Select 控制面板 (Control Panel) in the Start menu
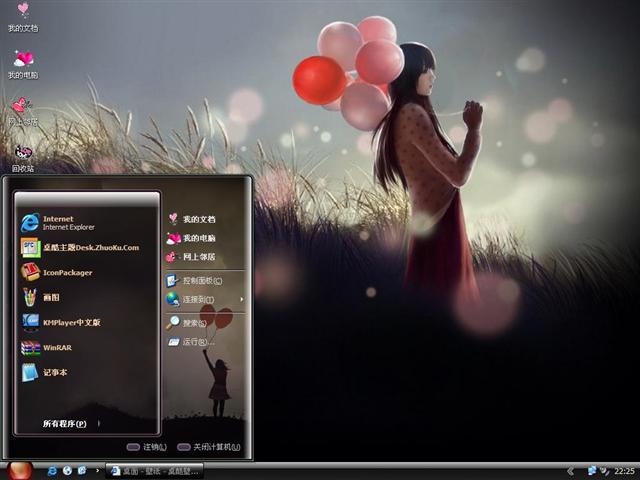This screenshot has width=640, height=480. [x=200, y=280]
